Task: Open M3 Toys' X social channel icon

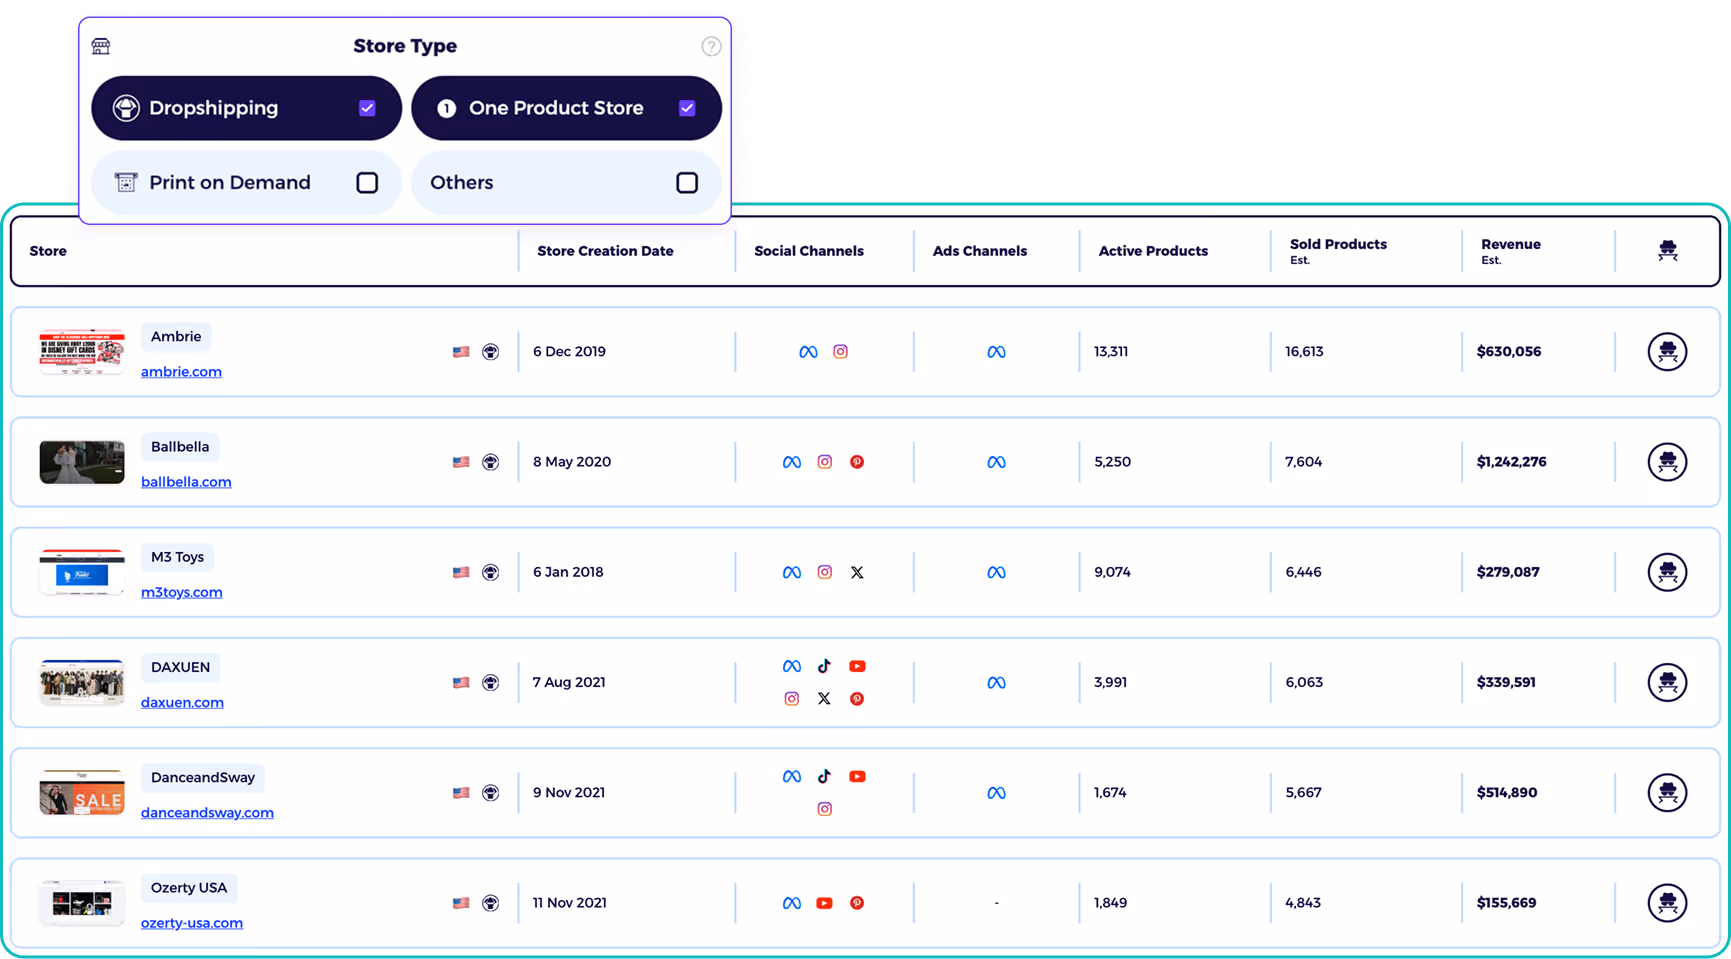Action: (857, 572)
